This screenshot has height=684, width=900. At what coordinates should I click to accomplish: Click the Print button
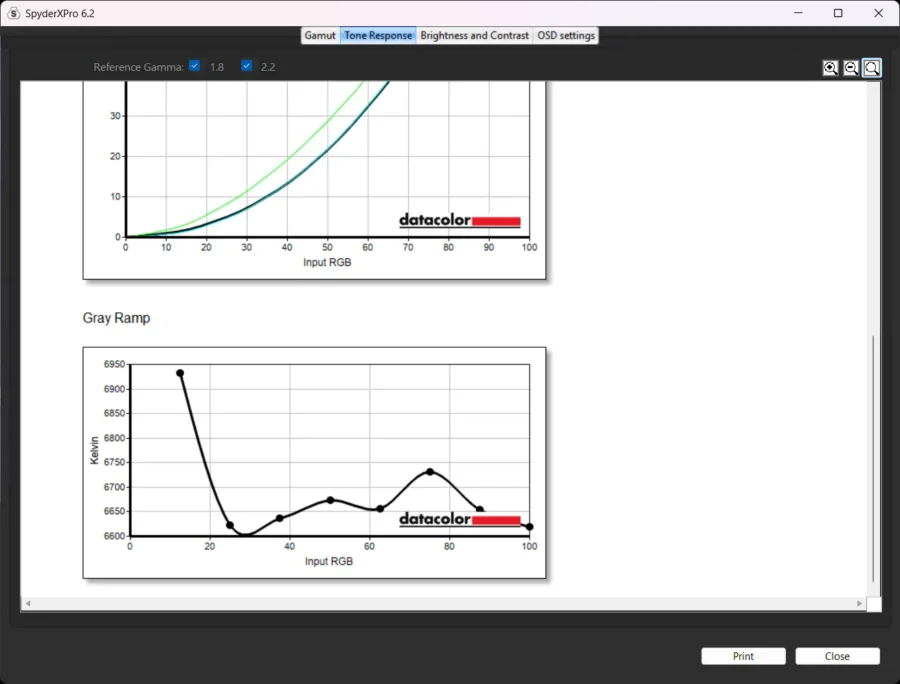743,656
